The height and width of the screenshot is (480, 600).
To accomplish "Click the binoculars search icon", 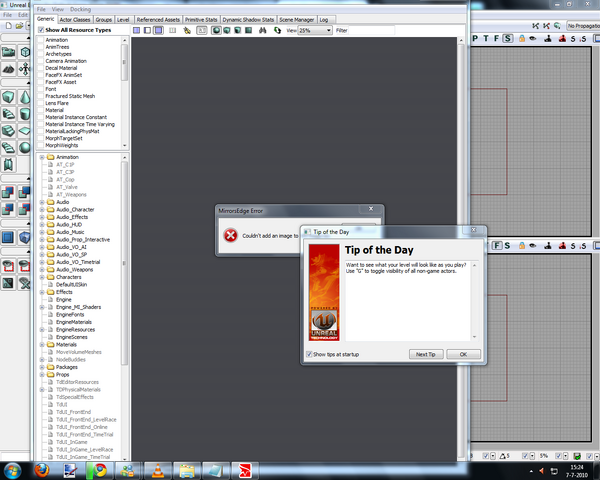I will [x=262, y=30].
